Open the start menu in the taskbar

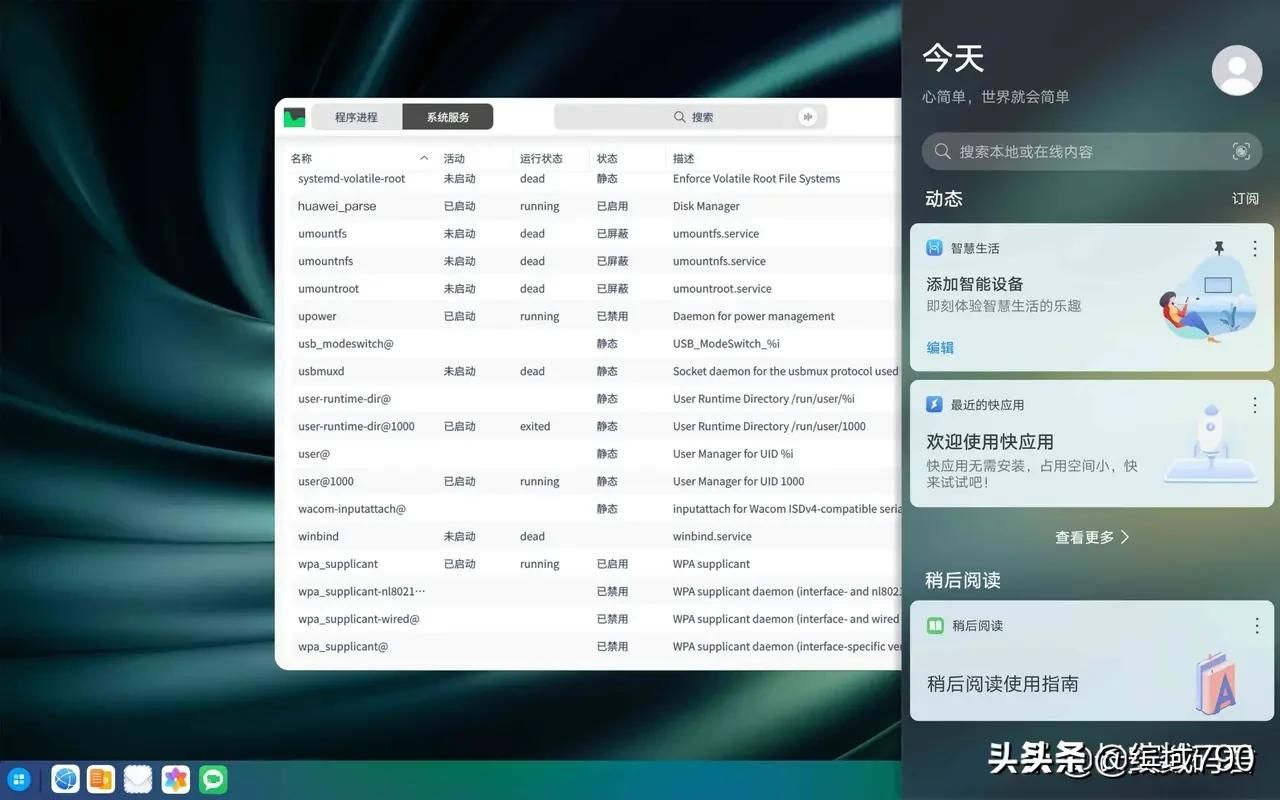19,779
